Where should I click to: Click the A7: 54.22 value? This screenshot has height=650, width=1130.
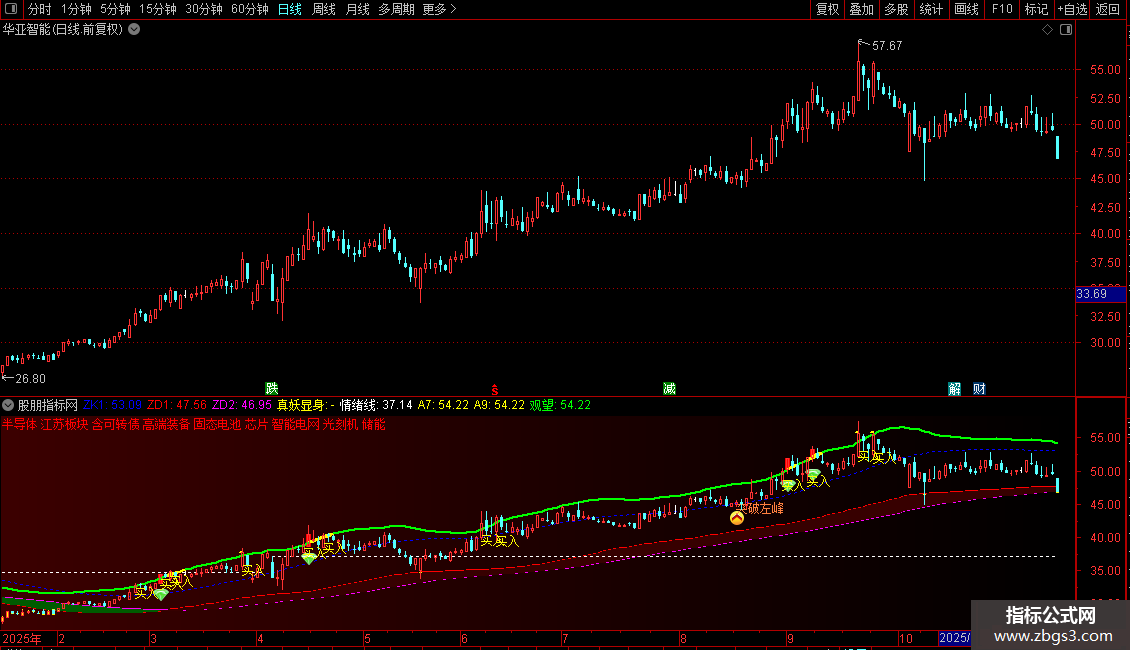point(443,405)
